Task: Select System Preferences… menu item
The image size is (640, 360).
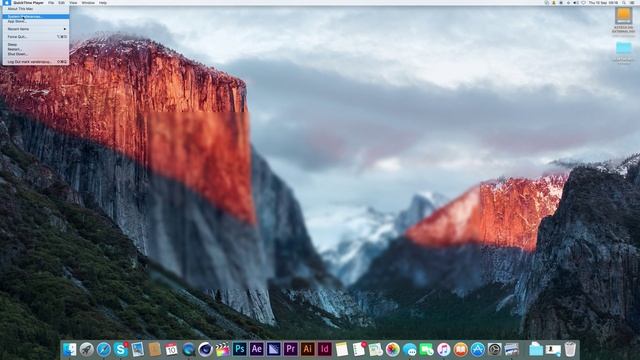Action: point(36,17)
